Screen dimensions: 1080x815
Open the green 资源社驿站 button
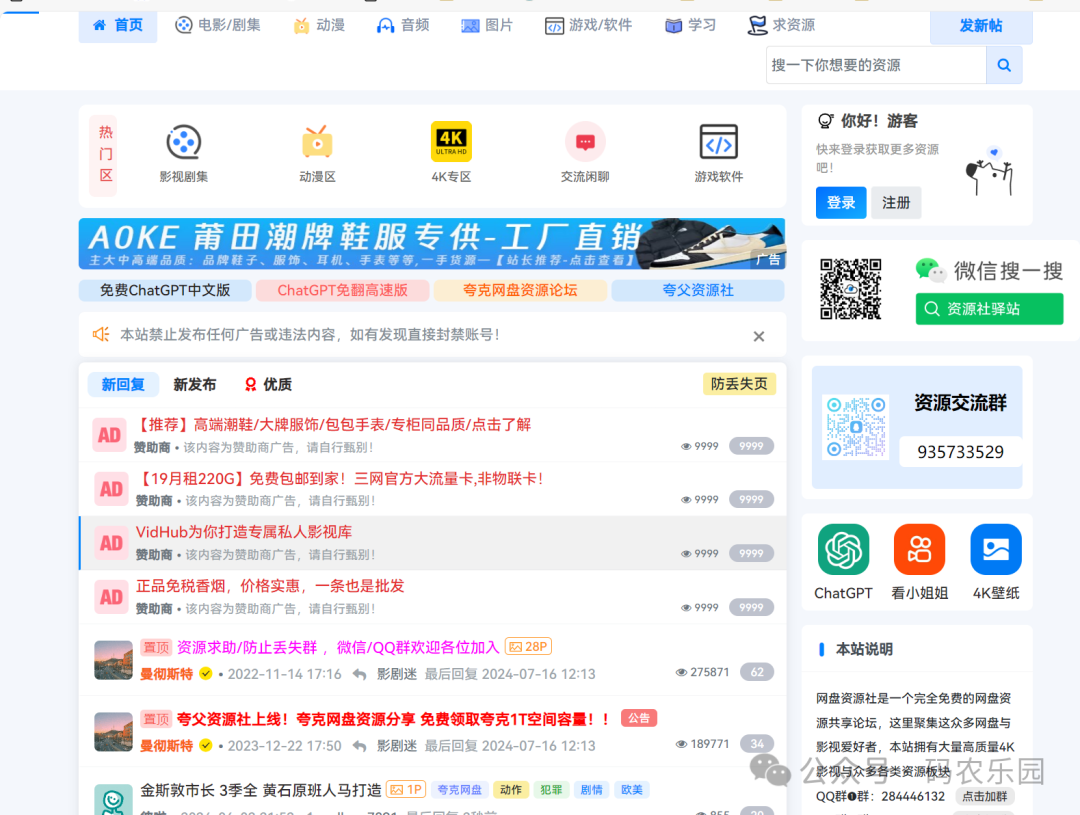989,309
